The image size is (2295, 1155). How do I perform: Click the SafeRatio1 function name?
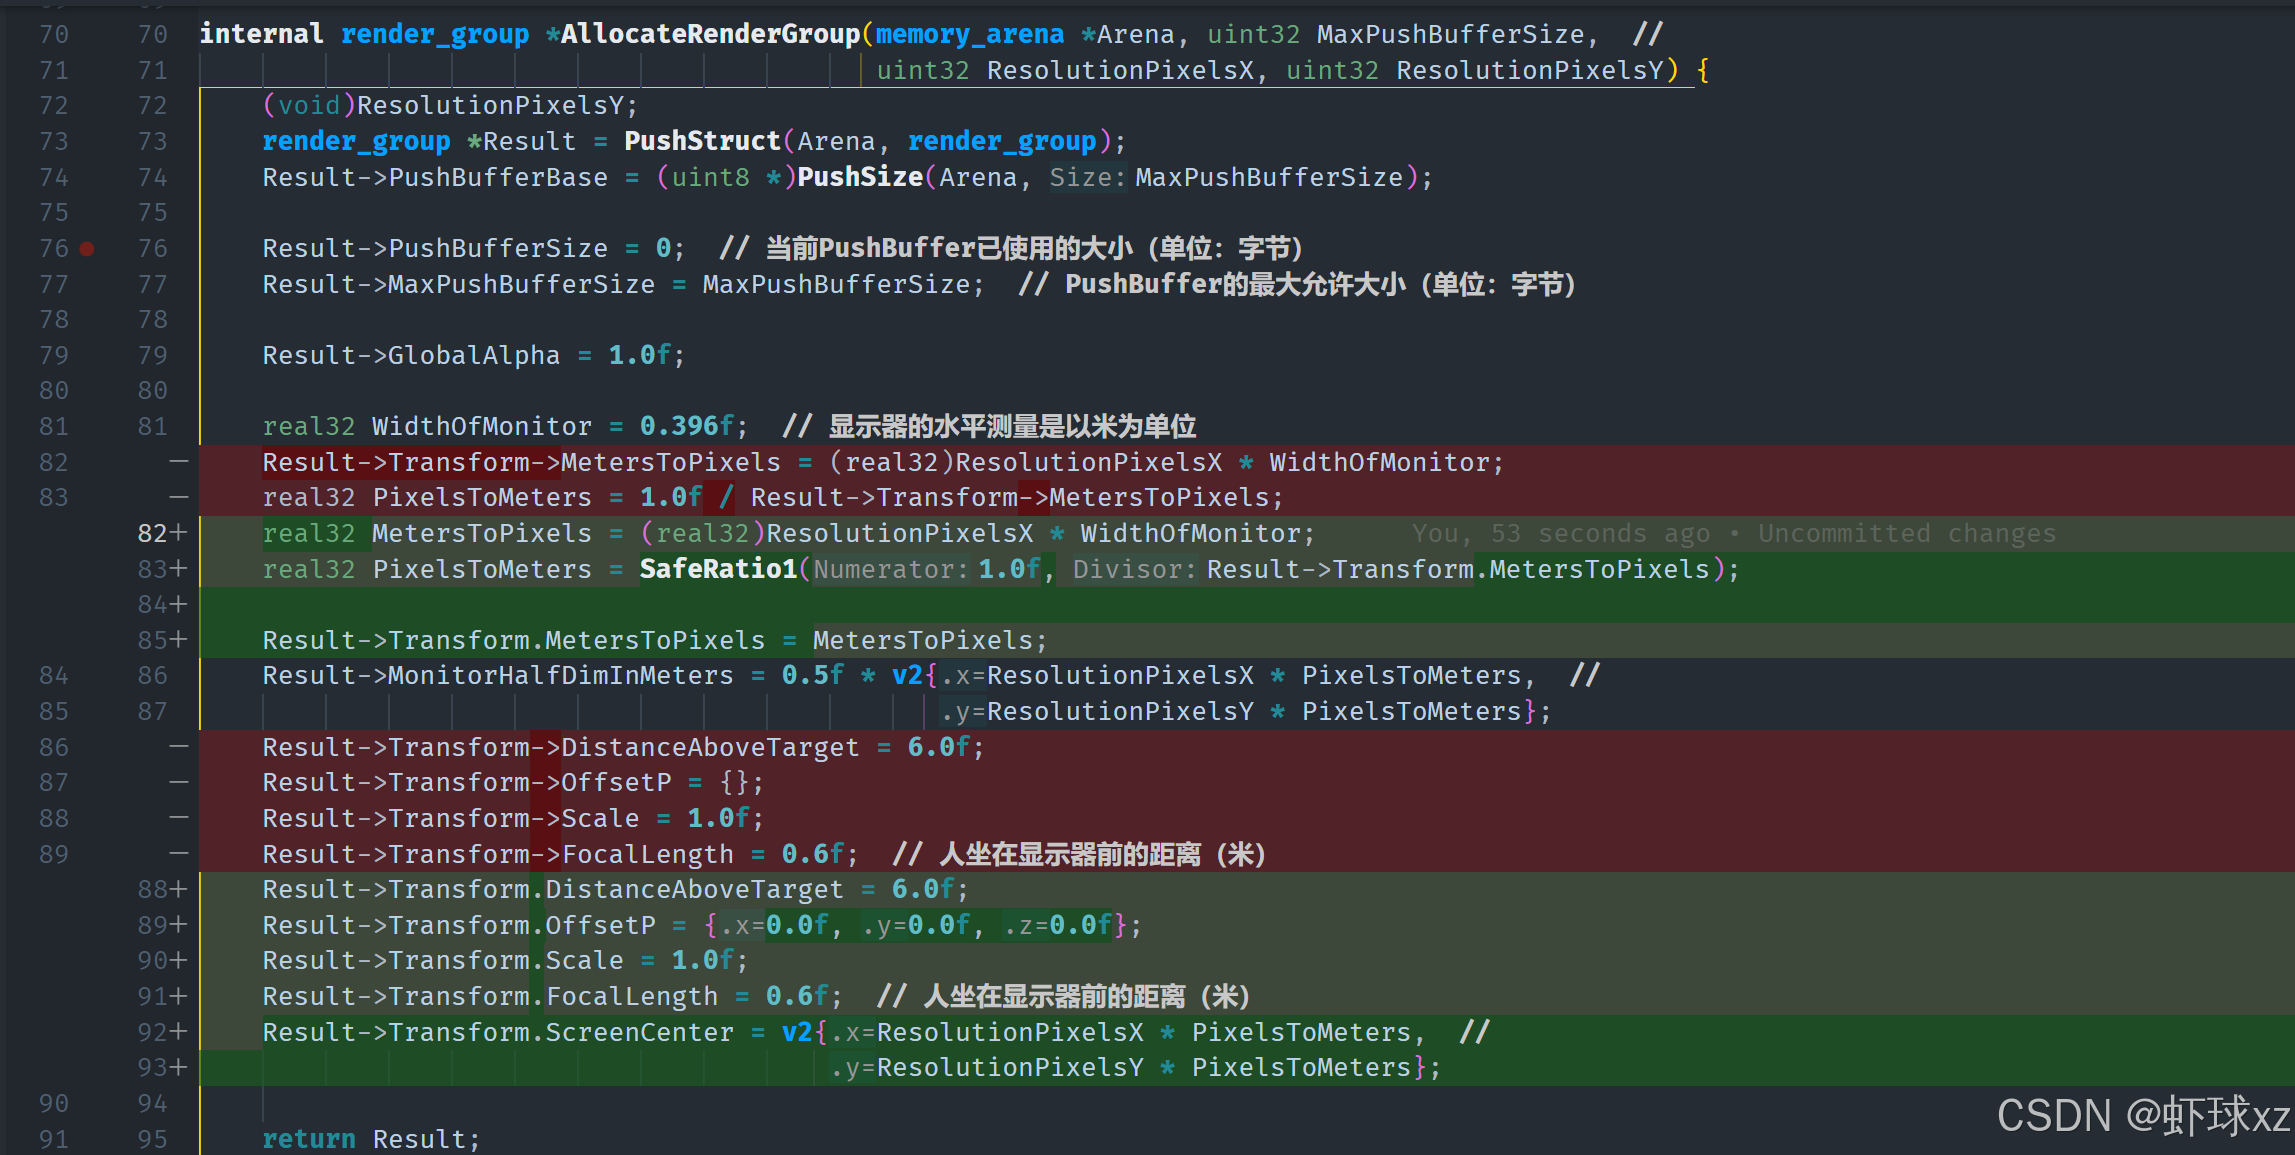pyautogui.click(x=718, y=569)
